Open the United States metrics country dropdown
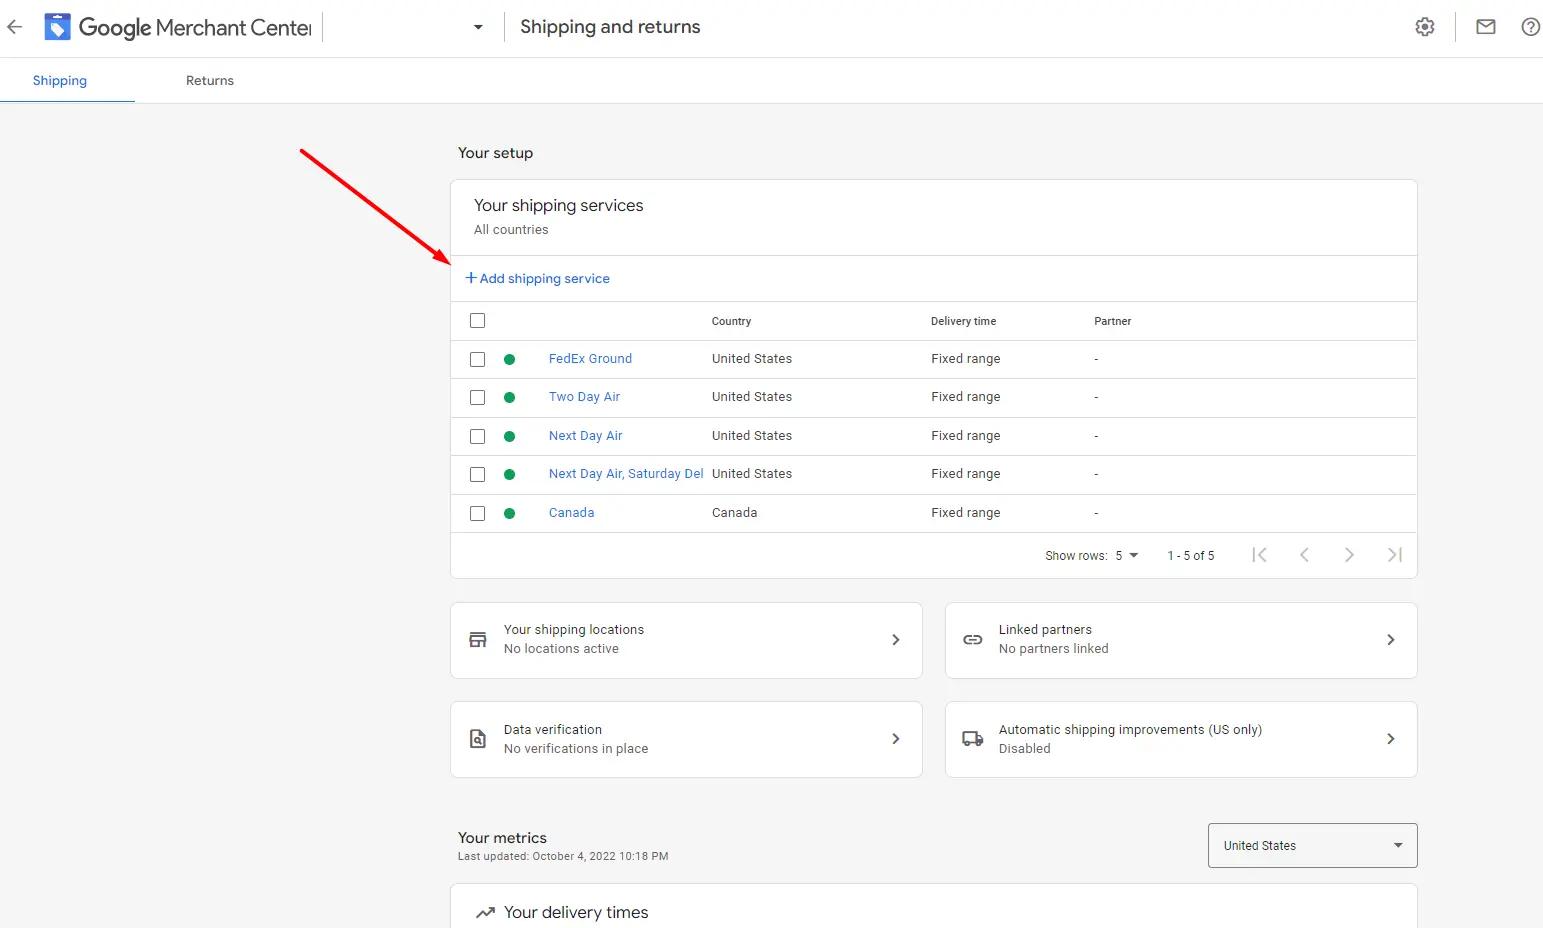The image size is (1543, 928). coord(1312,846)
